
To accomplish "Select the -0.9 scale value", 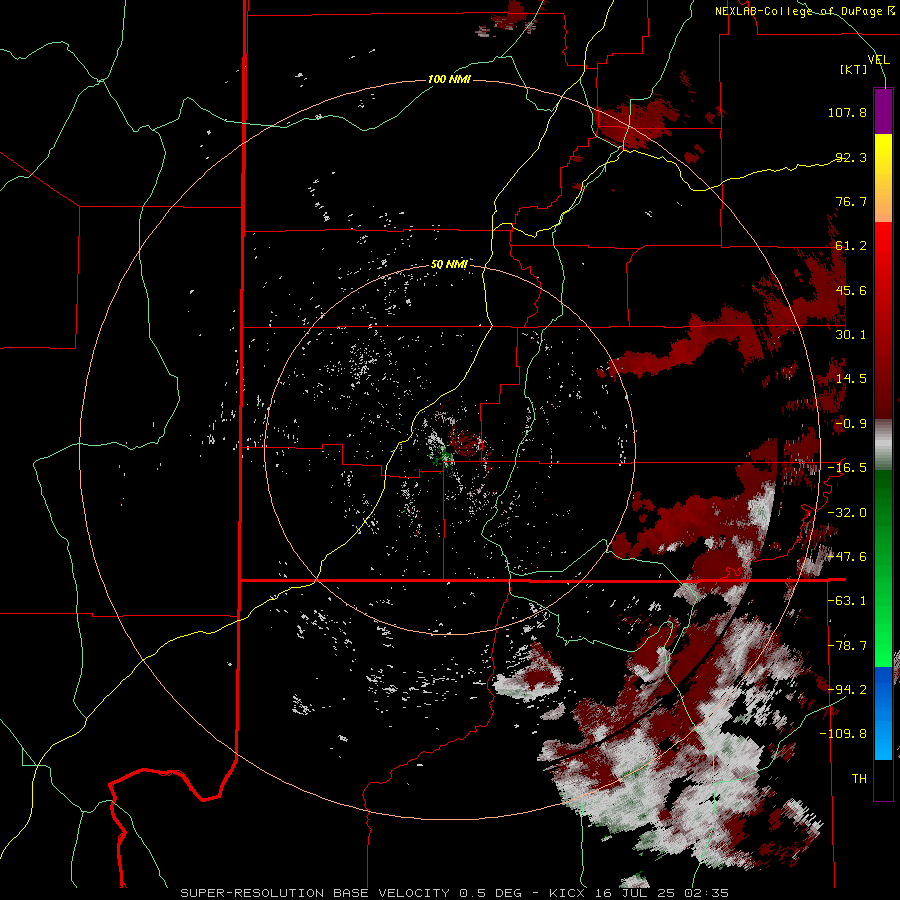I will (851, 424).
